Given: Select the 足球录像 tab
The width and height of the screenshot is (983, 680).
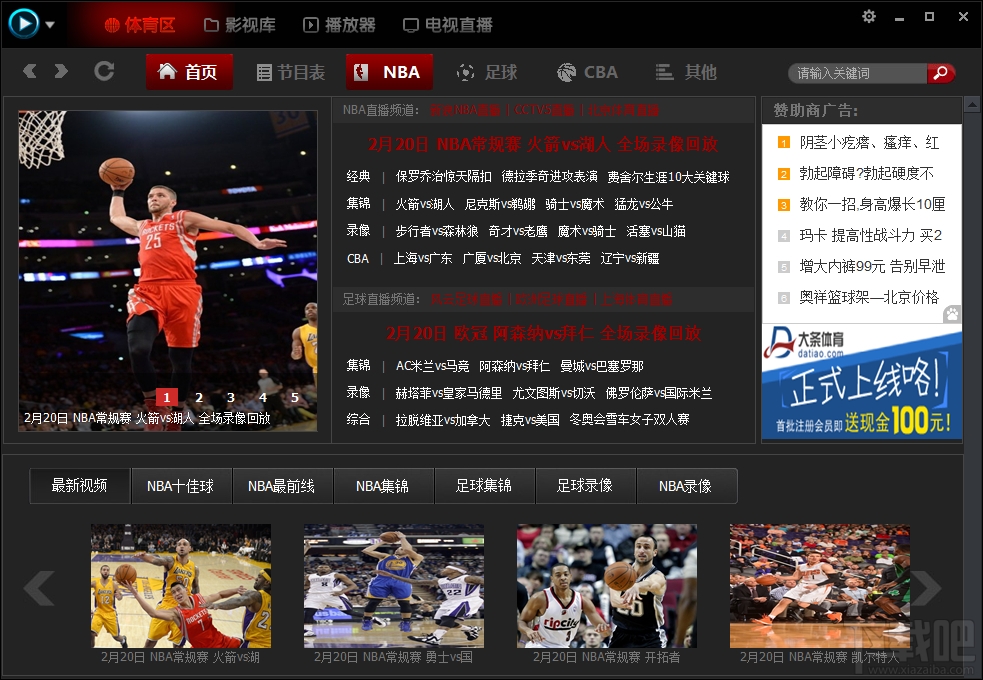Looking at the screenshot, I should [x=585, y=486].
